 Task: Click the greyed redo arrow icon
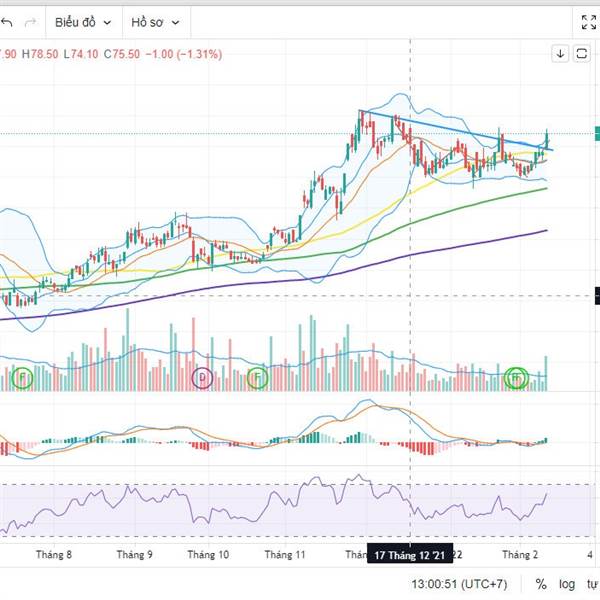[30, 23]
